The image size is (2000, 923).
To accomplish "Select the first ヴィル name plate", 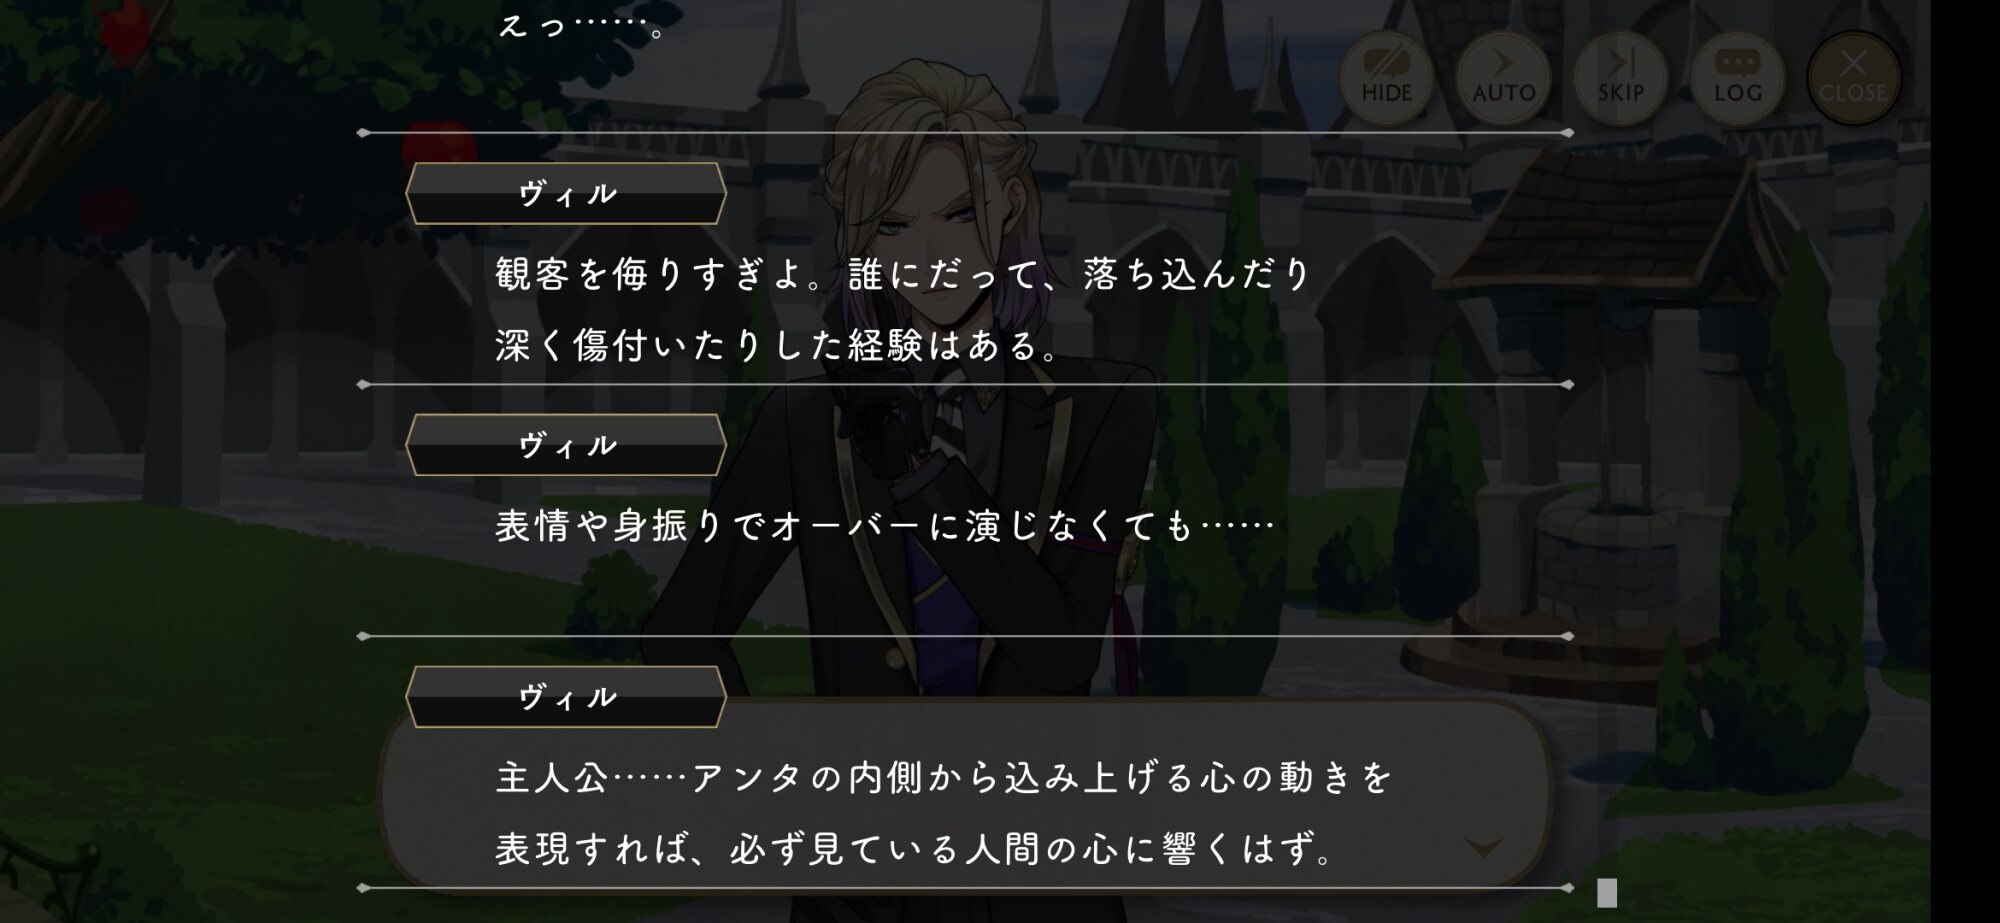I will [566, 194].
